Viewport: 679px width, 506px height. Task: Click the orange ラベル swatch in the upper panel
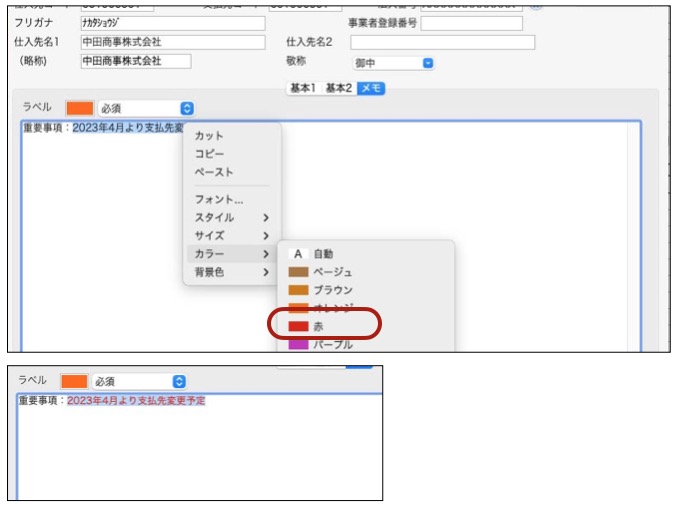[79, 108]
